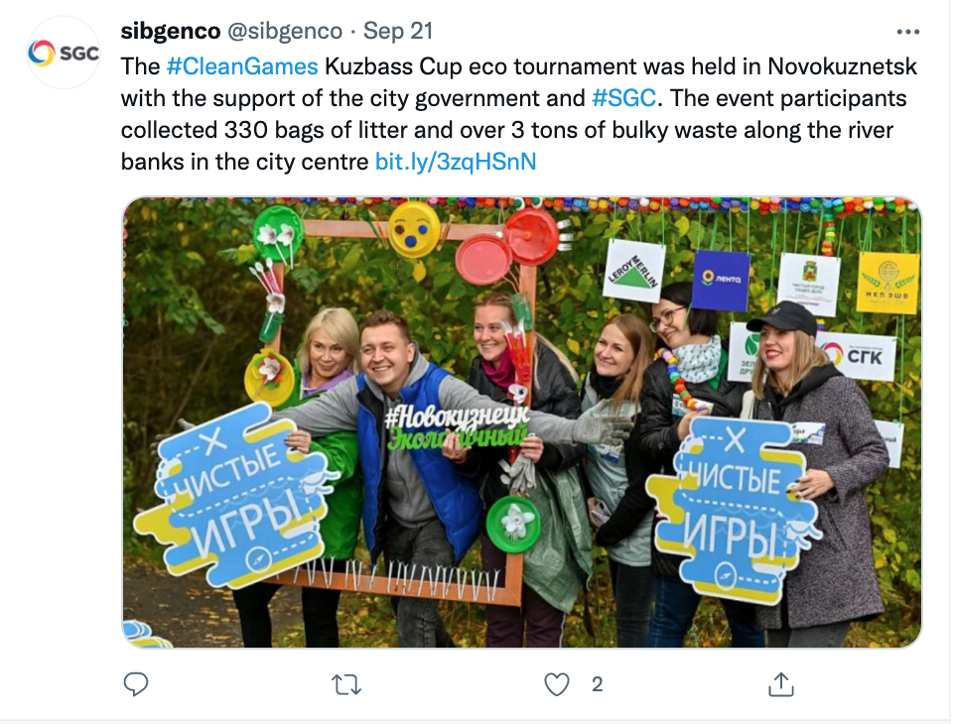
Task: Like the tweet with heart icon
Action: tap(557, 684)
